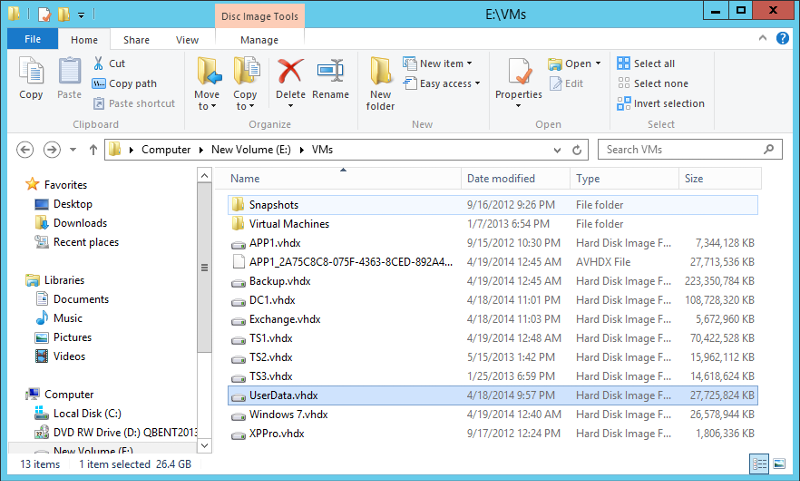Open Help with the question mark icon
This screenshot has height=481, width=800.
coord(783,38)
